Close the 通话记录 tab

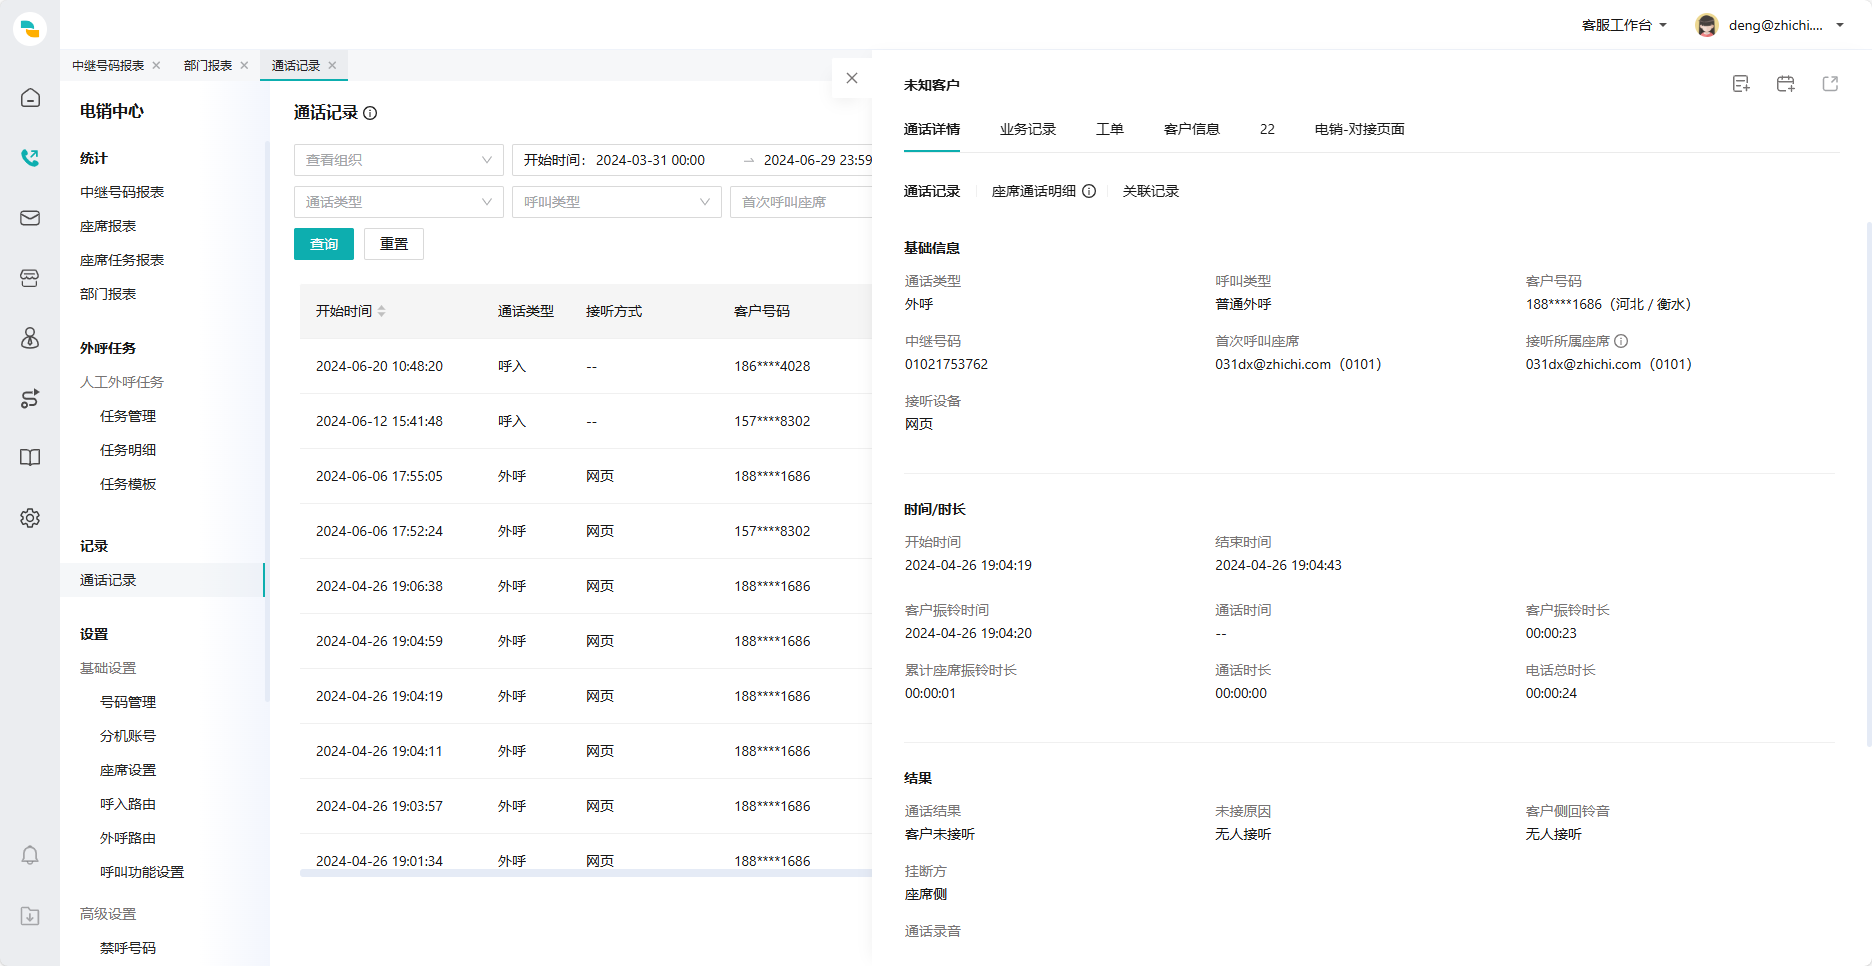click(x=332, y=65)
